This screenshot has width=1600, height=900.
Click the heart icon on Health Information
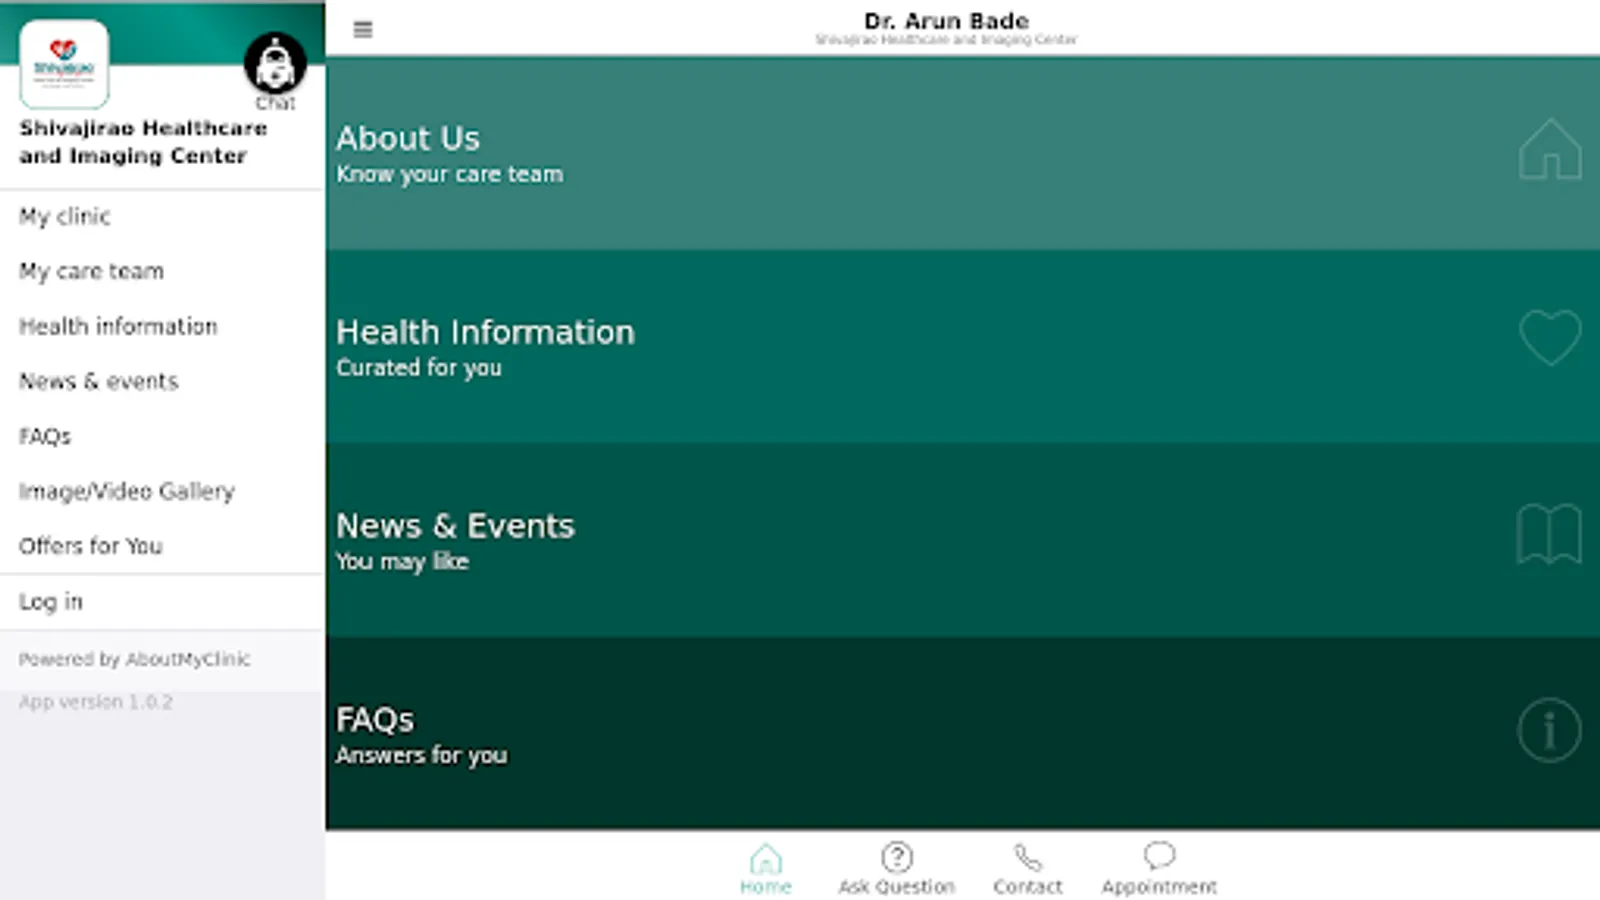(x=1550, y=337)
